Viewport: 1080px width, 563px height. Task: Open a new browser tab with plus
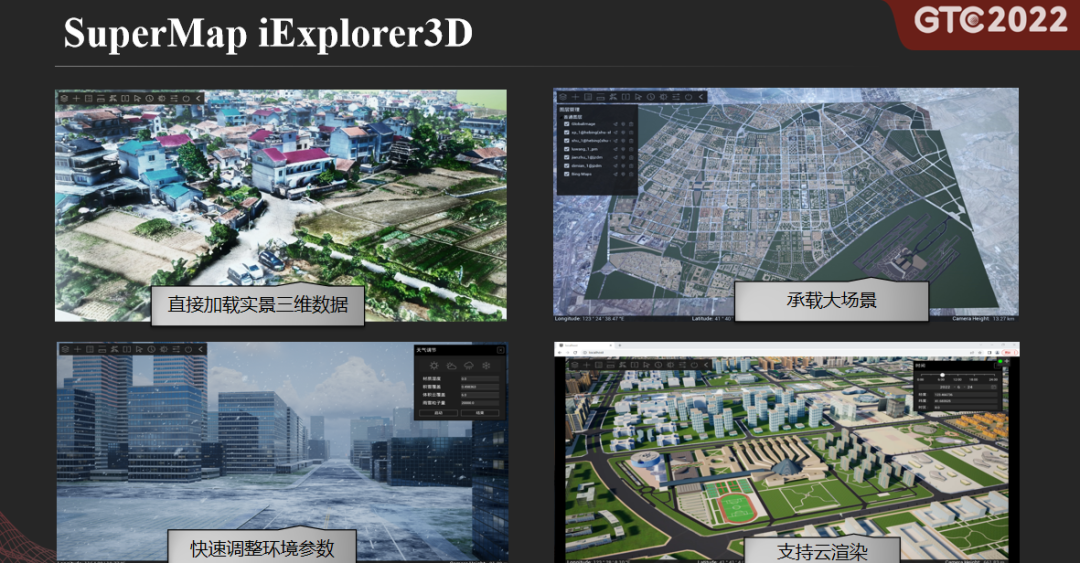[x=620, y=345]
